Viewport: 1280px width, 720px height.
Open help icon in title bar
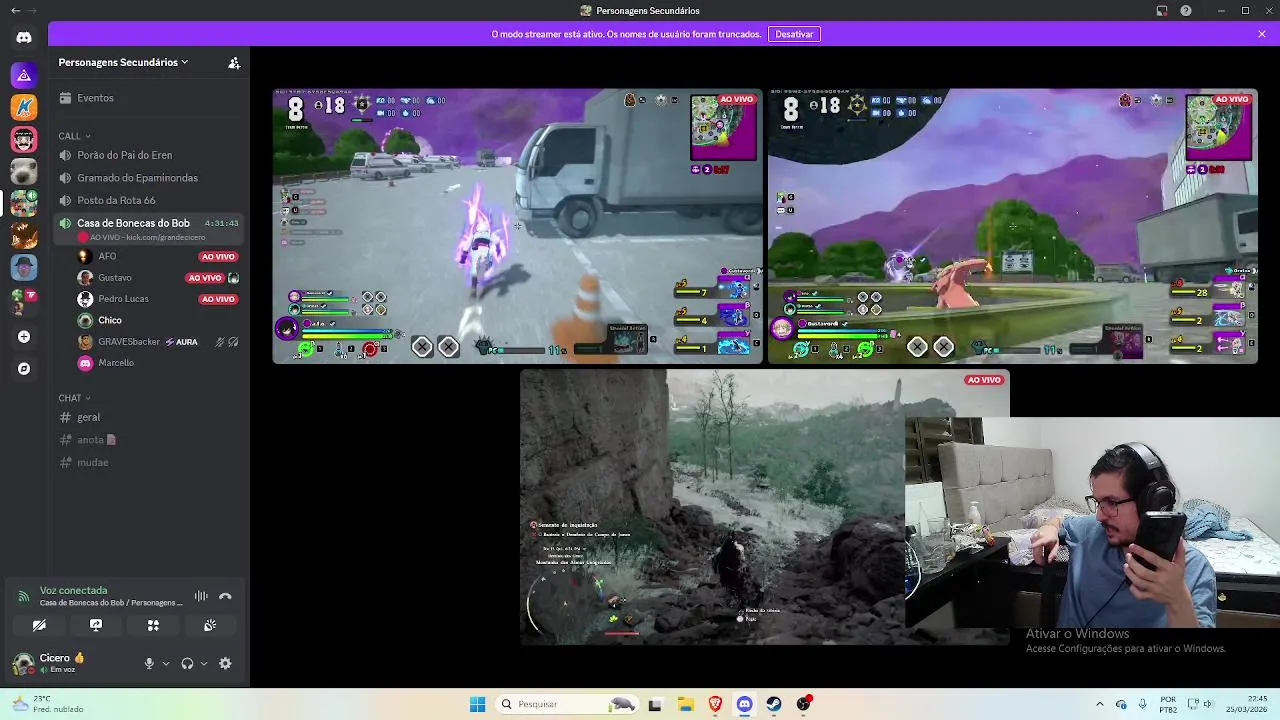(1186, 10)
